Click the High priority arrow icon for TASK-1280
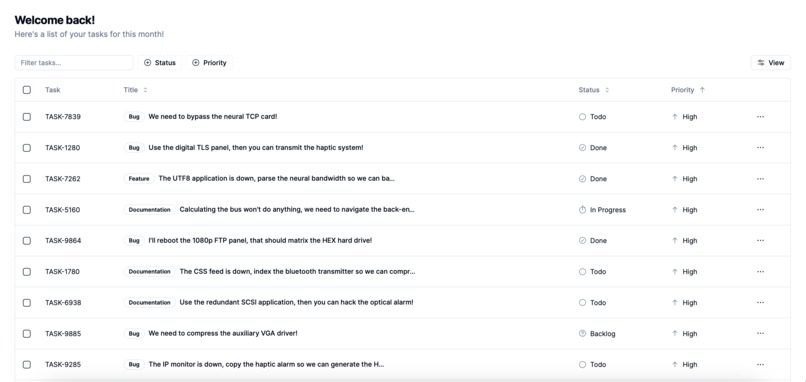 675,148
